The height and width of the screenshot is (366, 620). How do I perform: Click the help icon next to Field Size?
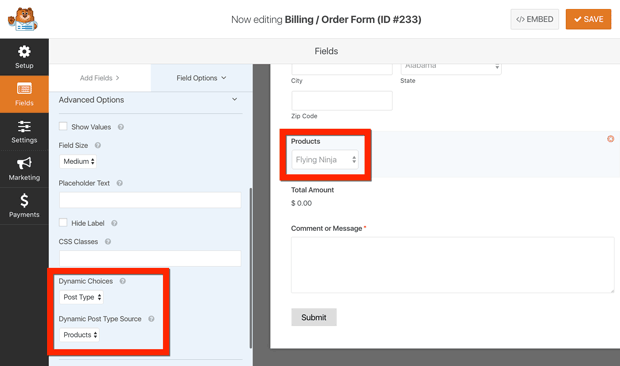98,145
